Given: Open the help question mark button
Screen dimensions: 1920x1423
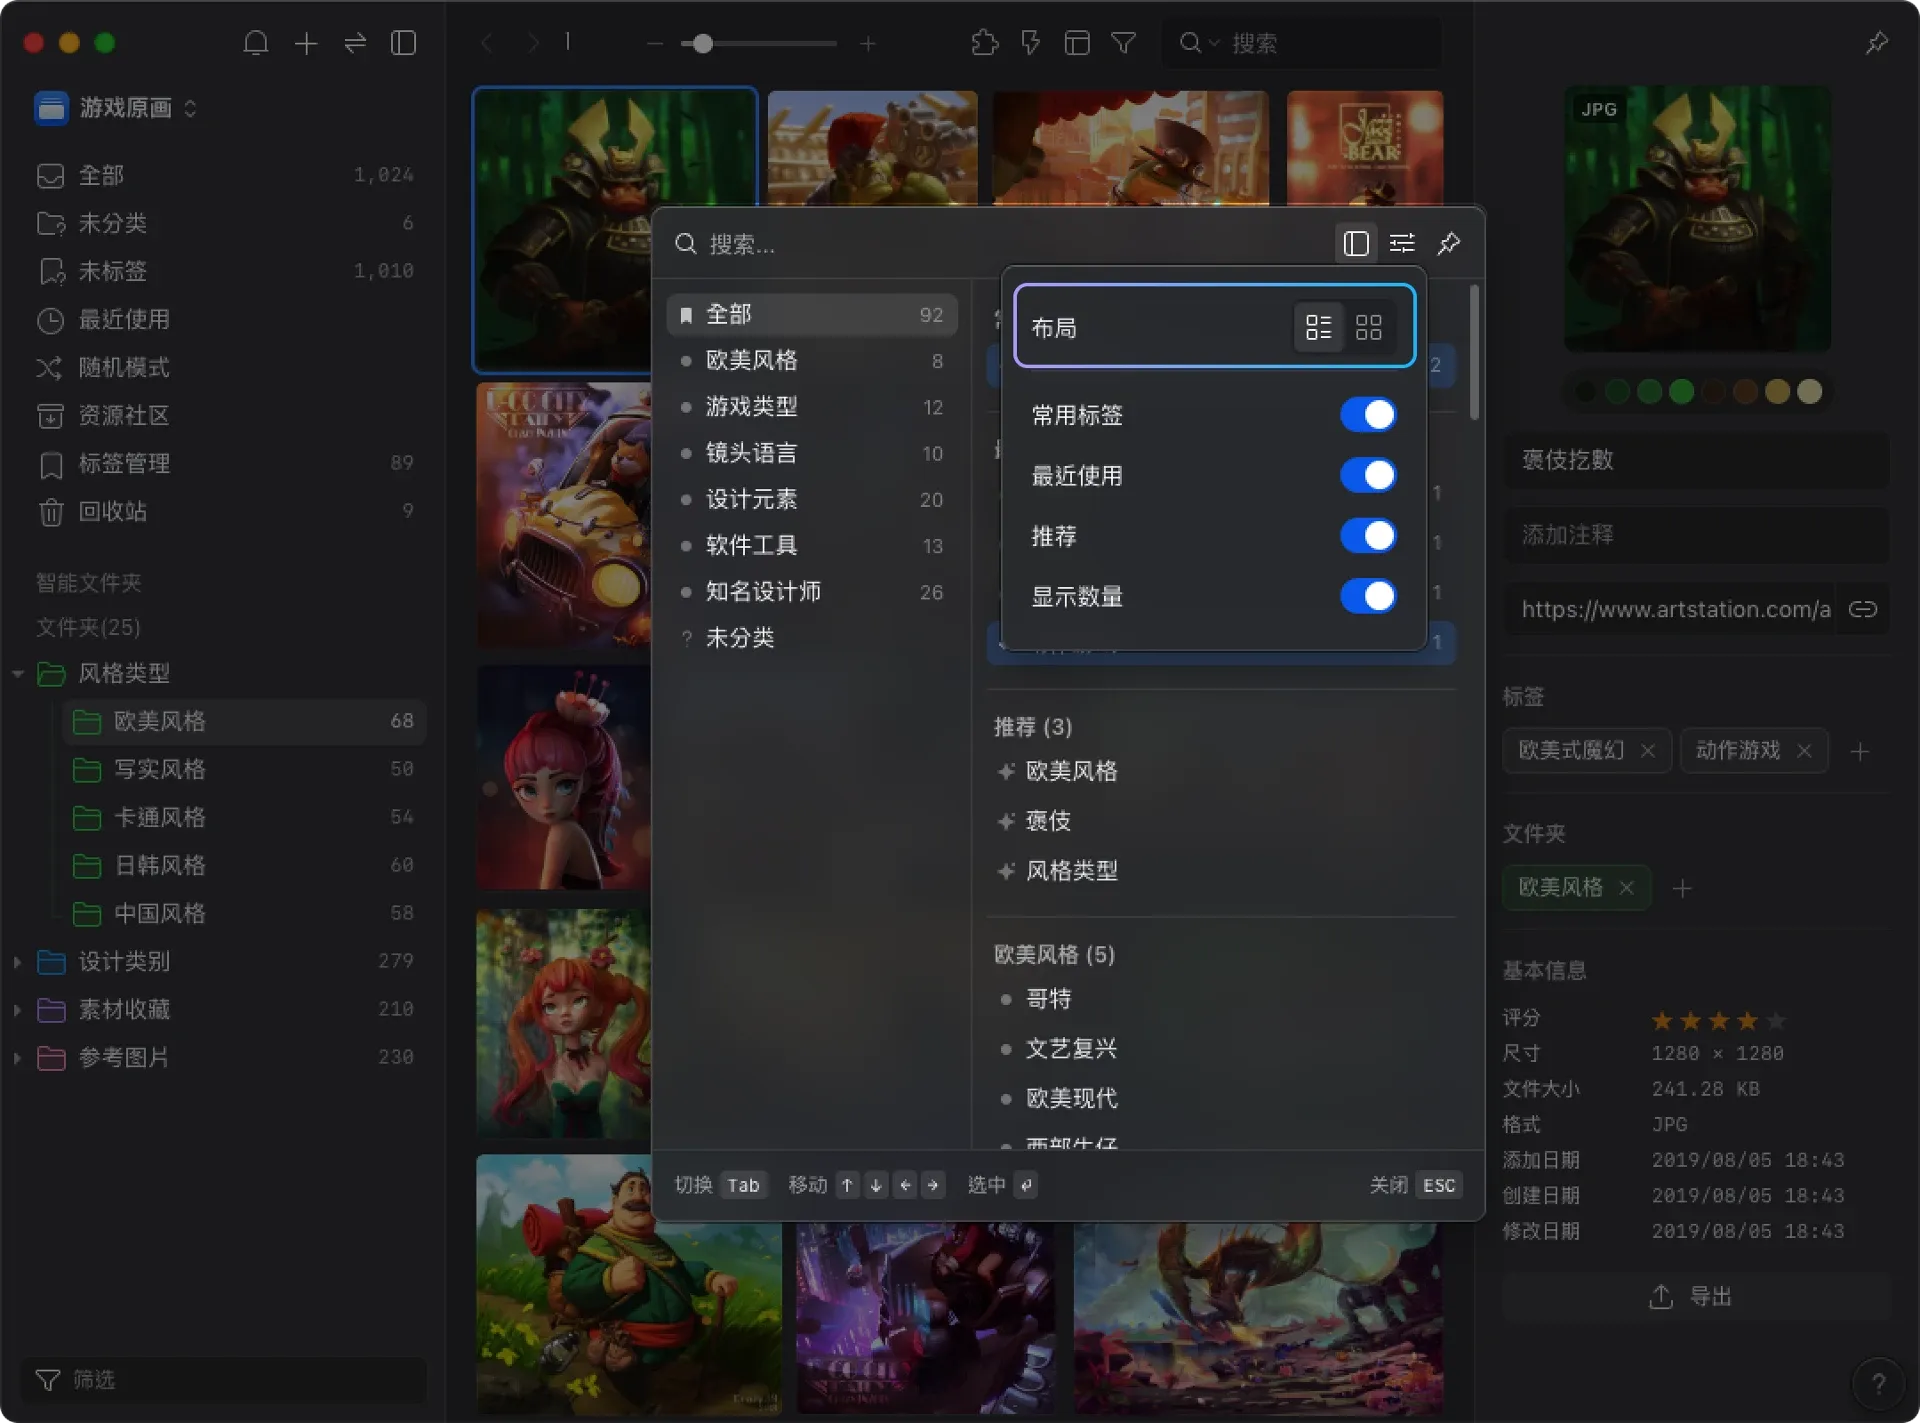Looking at the screenshot, I should 1878,1383.
